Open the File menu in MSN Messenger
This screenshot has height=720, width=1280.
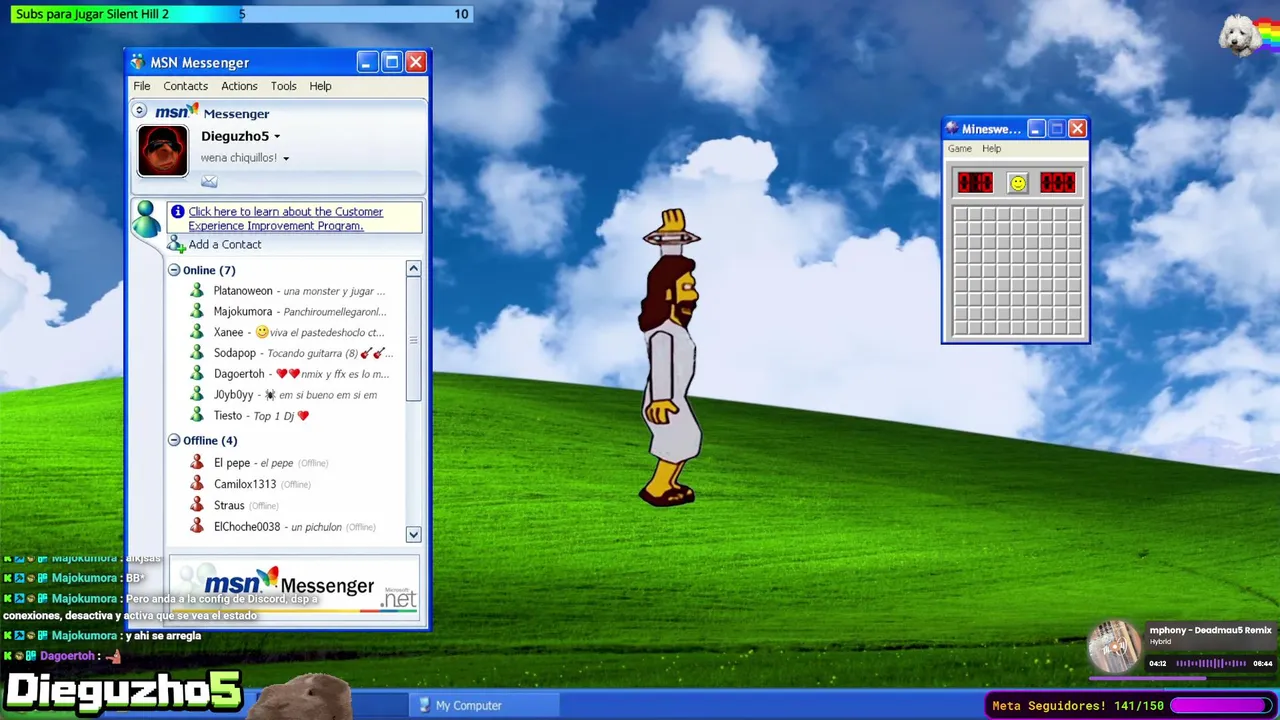[142, 86]
